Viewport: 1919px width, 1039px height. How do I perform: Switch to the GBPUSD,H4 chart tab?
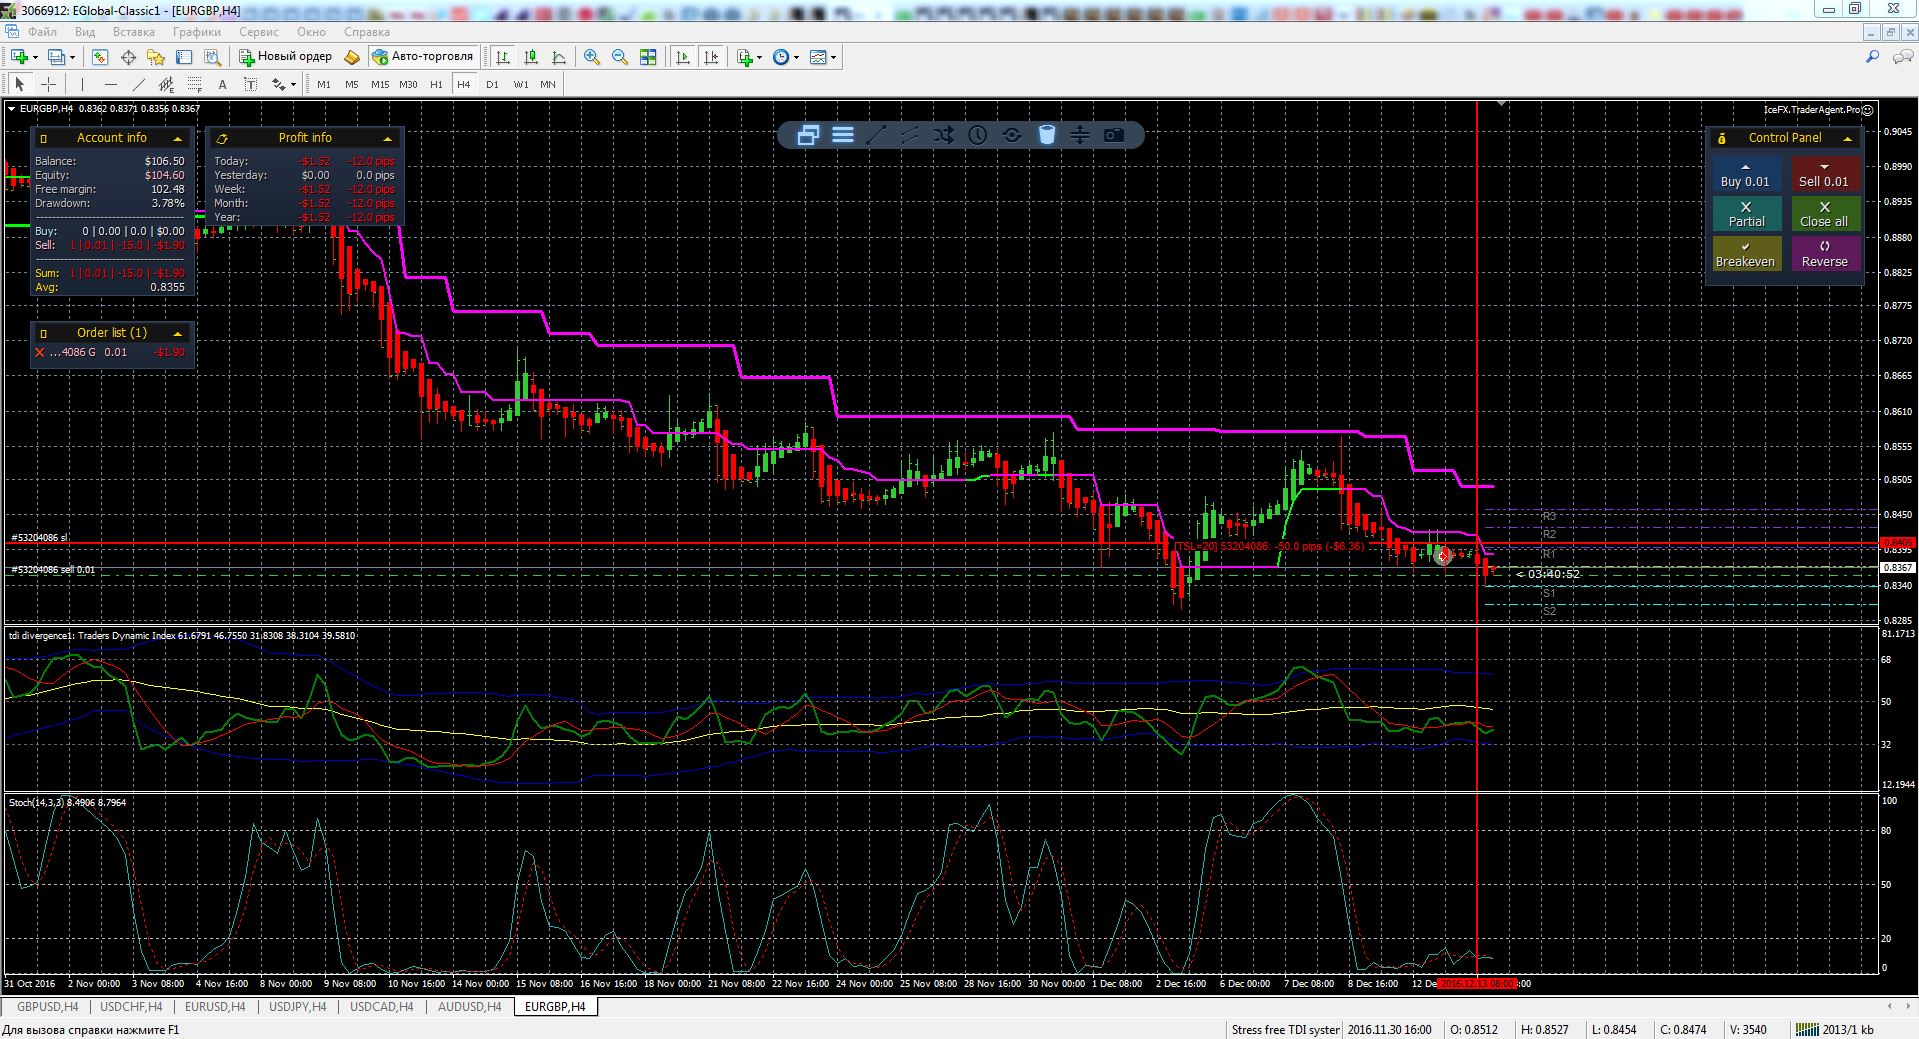click(47, 1007)
